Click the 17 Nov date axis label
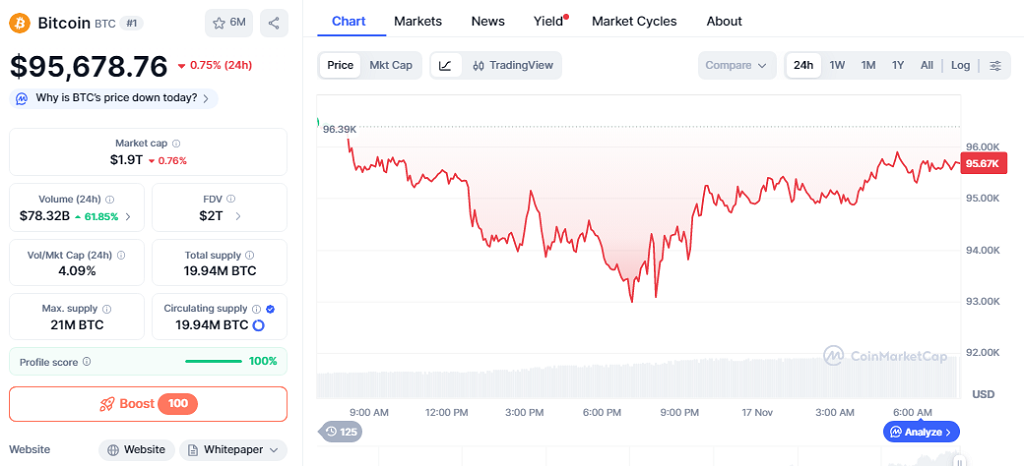The width and height of the screenshot is (1024, 466). 757,412
